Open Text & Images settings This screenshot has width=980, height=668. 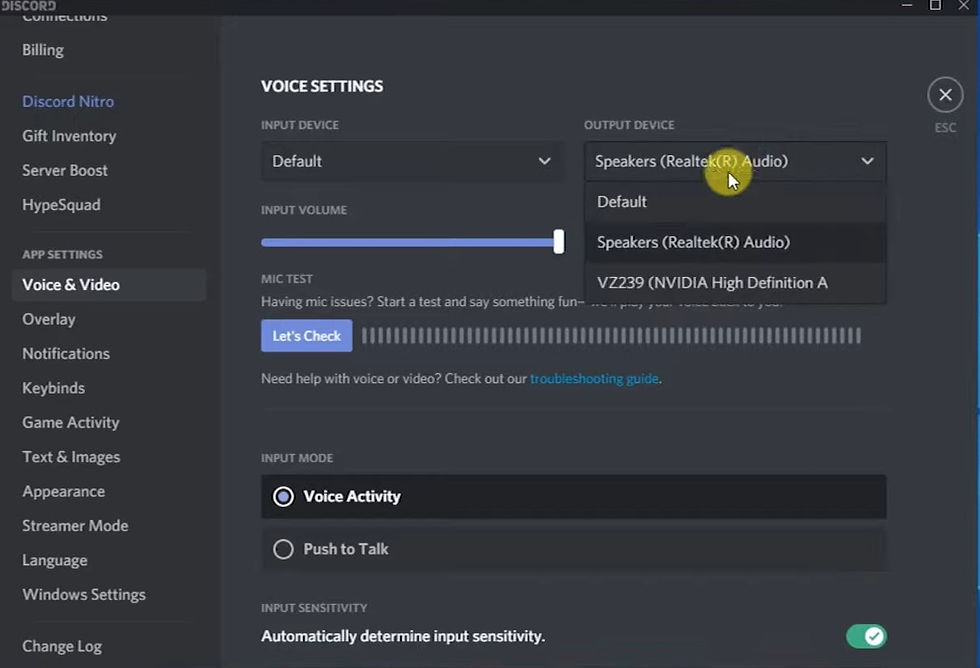[71, 457]
